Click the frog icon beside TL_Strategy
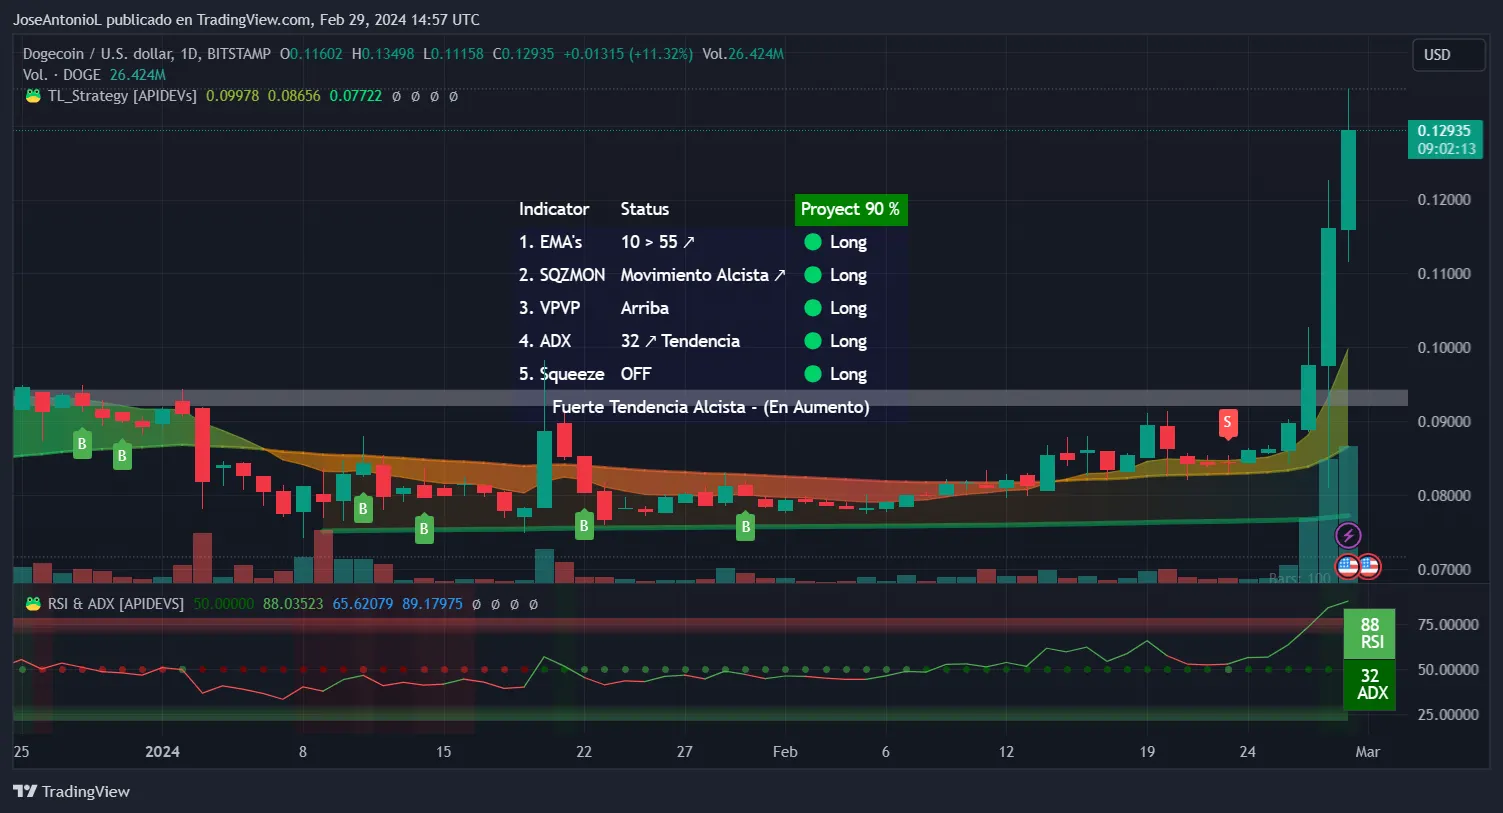 click(x=33, y=96)
